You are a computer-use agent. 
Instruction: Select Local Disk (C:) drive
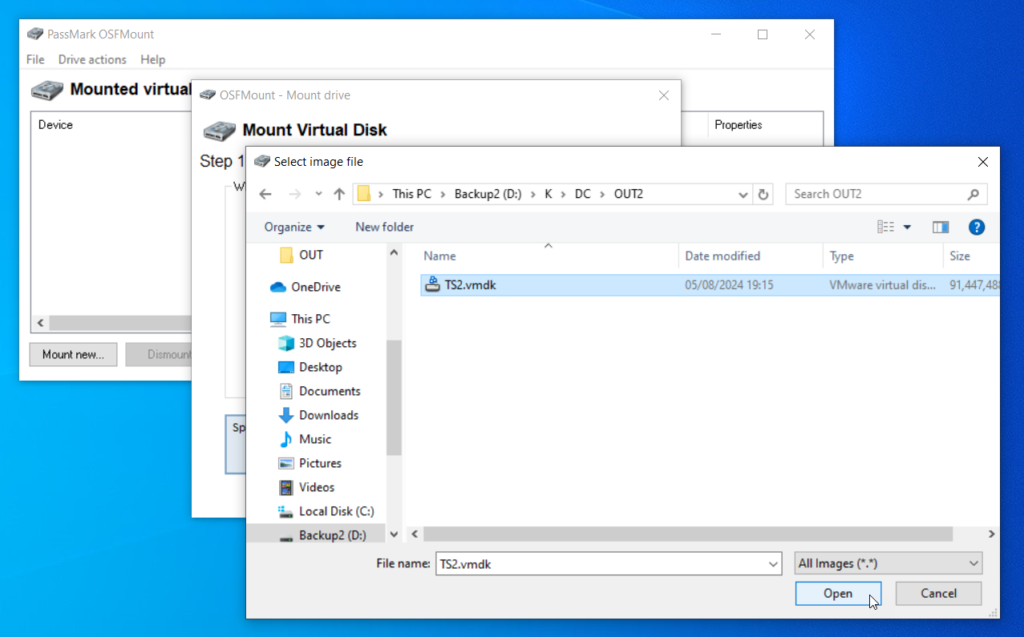point(336,512)
